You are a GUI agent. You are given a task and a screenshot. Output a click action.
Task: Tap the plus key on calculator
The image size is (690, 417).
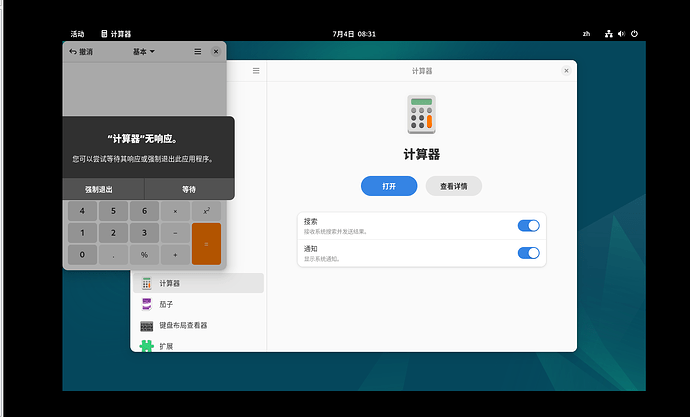pyautogui.click(x=175, y=255)
